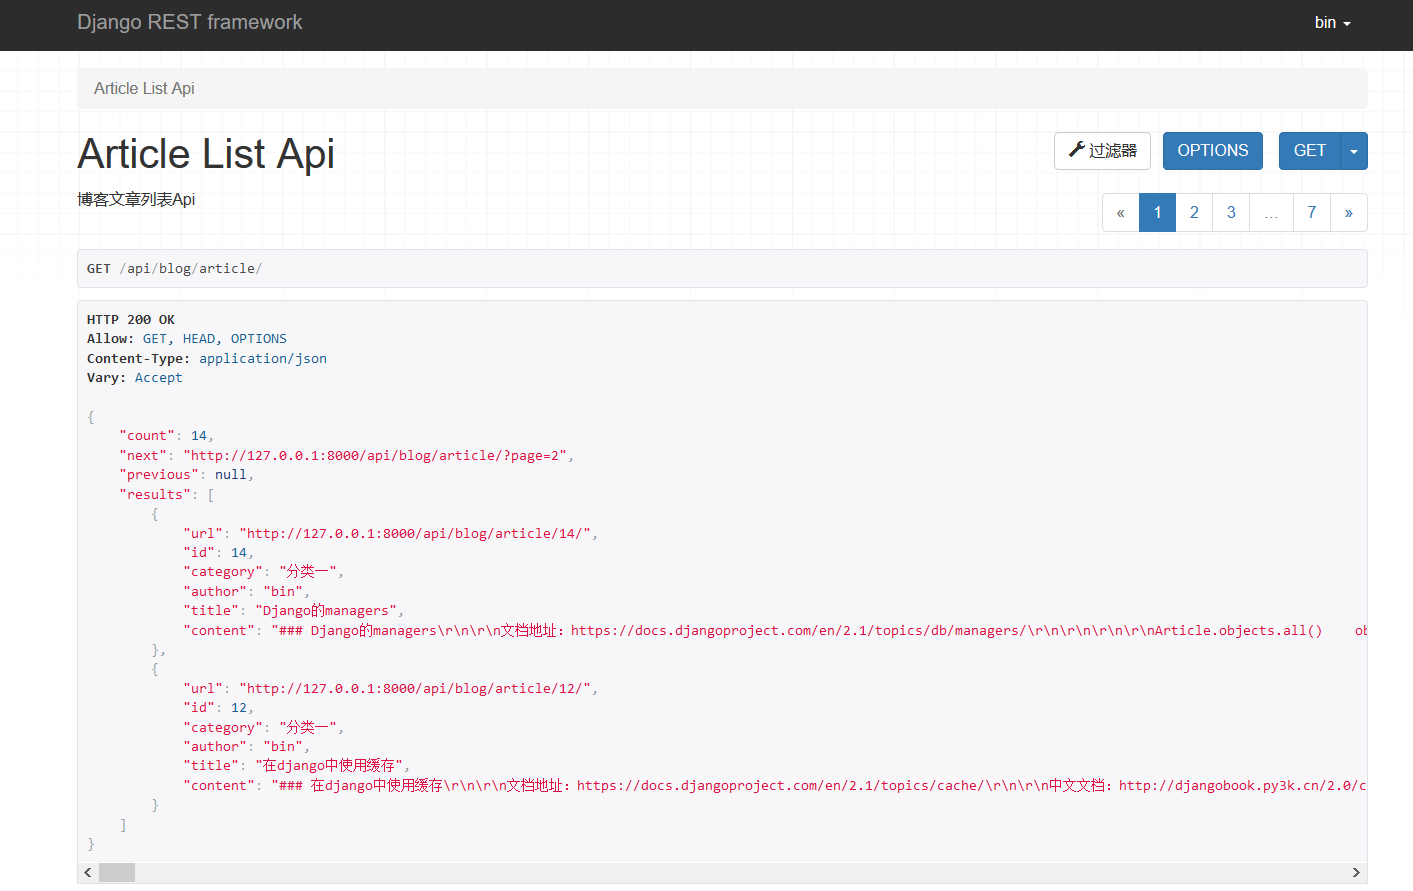This screenshot has width=1413, height=891.
Task: Click the horizontal scrollbar thumb
Action: click(x=117, y=872)
